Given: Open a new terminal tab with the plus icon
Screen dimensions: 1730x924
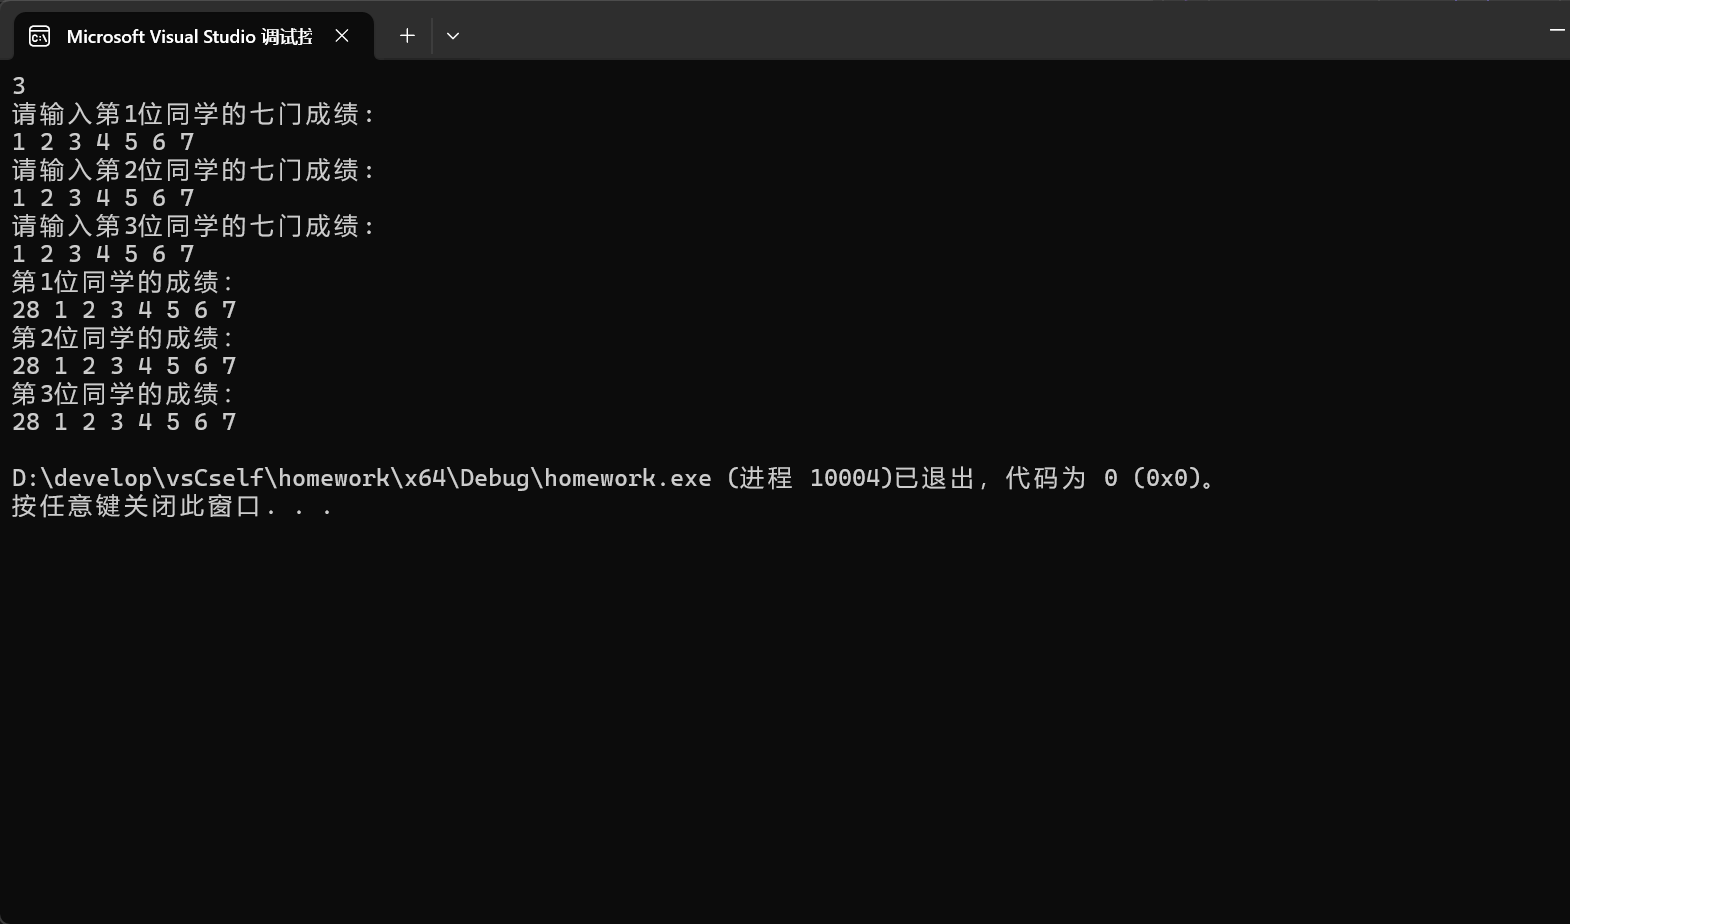Looking at the screenshot, I should tap(406, 35).
